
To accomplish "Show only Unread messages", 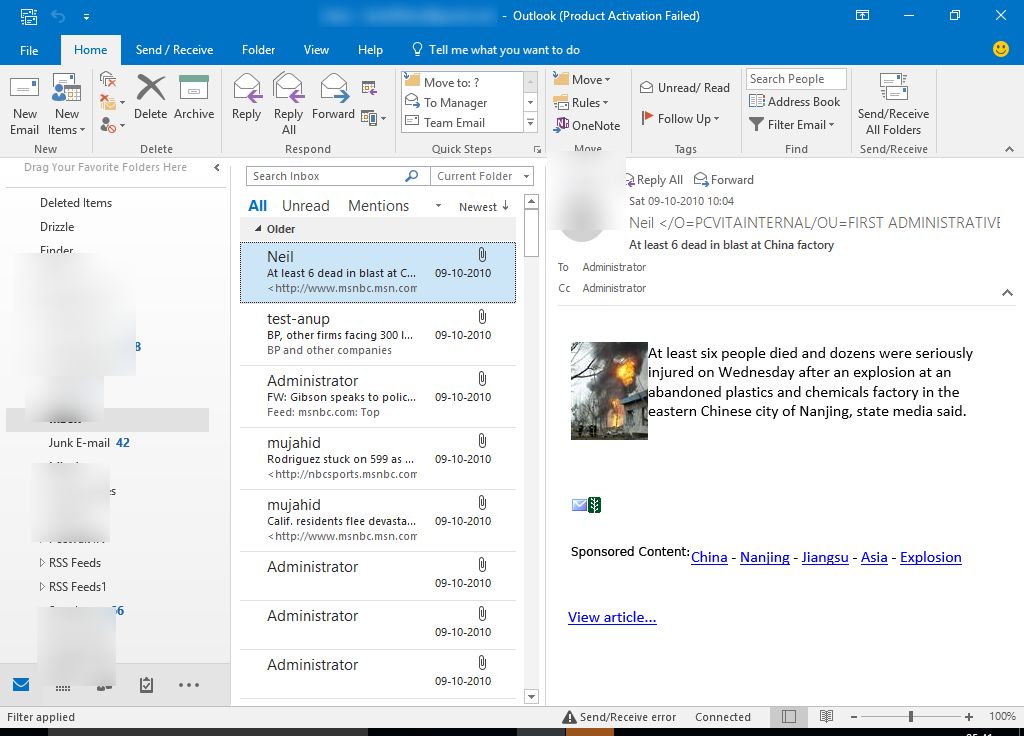I will point(306,206).
